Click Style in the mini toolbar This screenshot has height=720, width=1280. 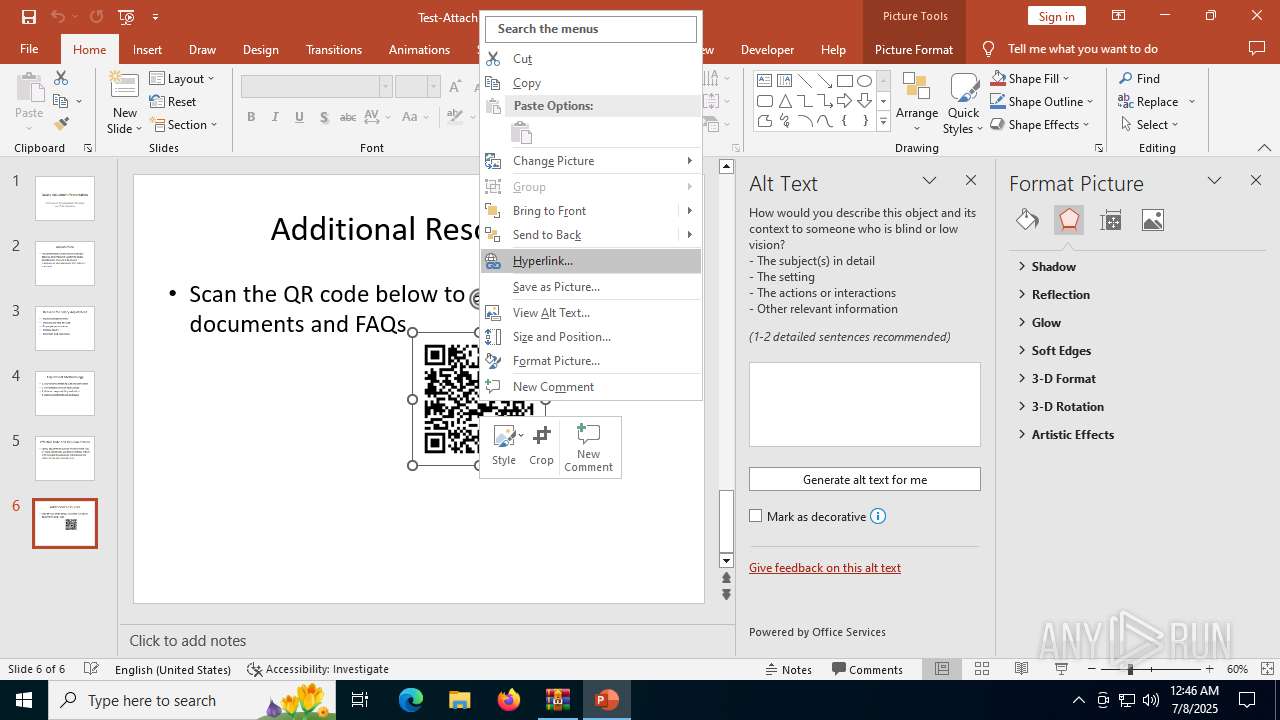tap(504, 446)
